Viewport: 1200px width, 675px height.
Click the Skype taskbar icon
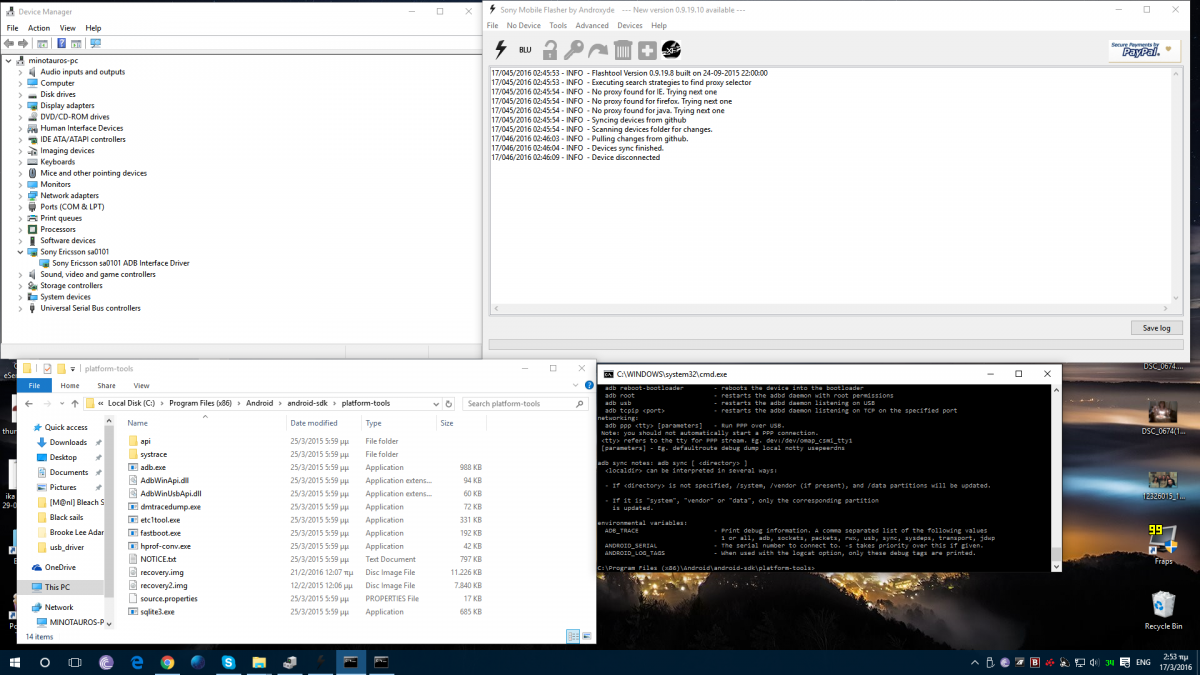228,662
